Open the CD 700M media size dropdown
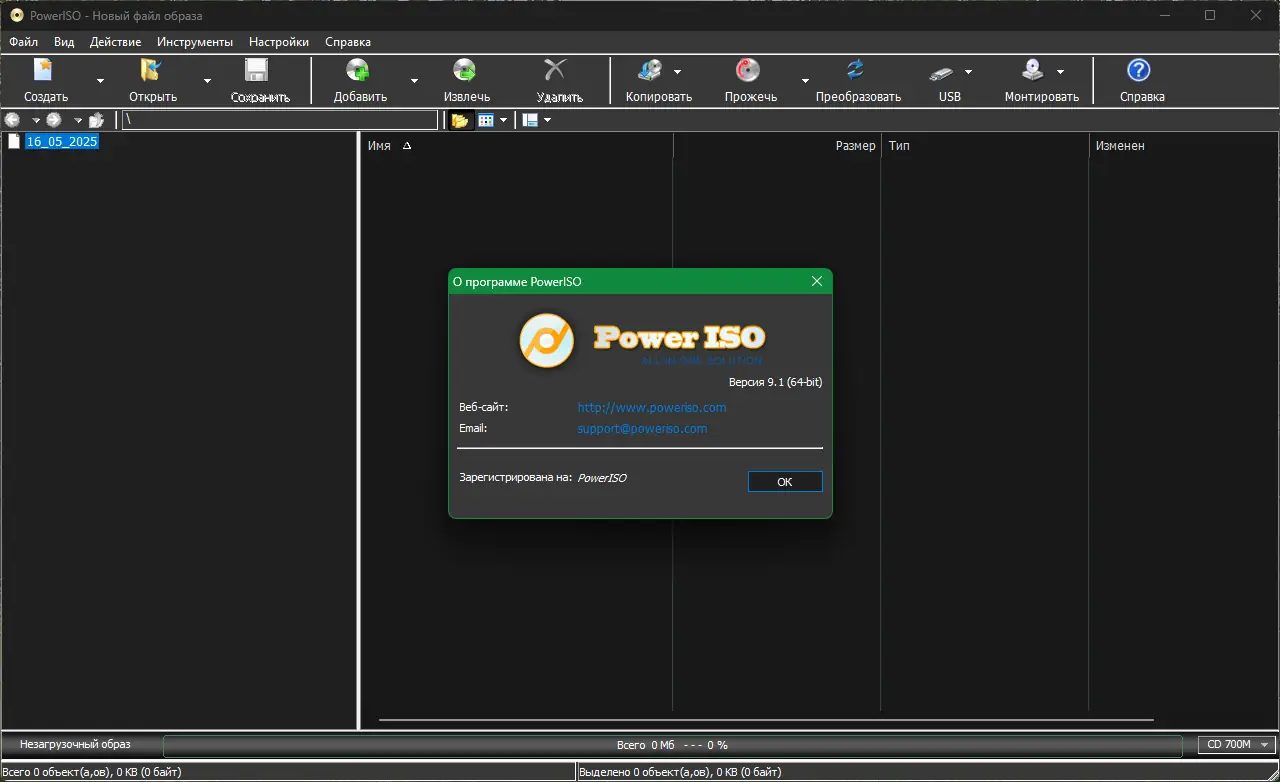Image resolution: width=1280 pixels, height=782 pixels. pyautogui.click(x=1236, y=745)
